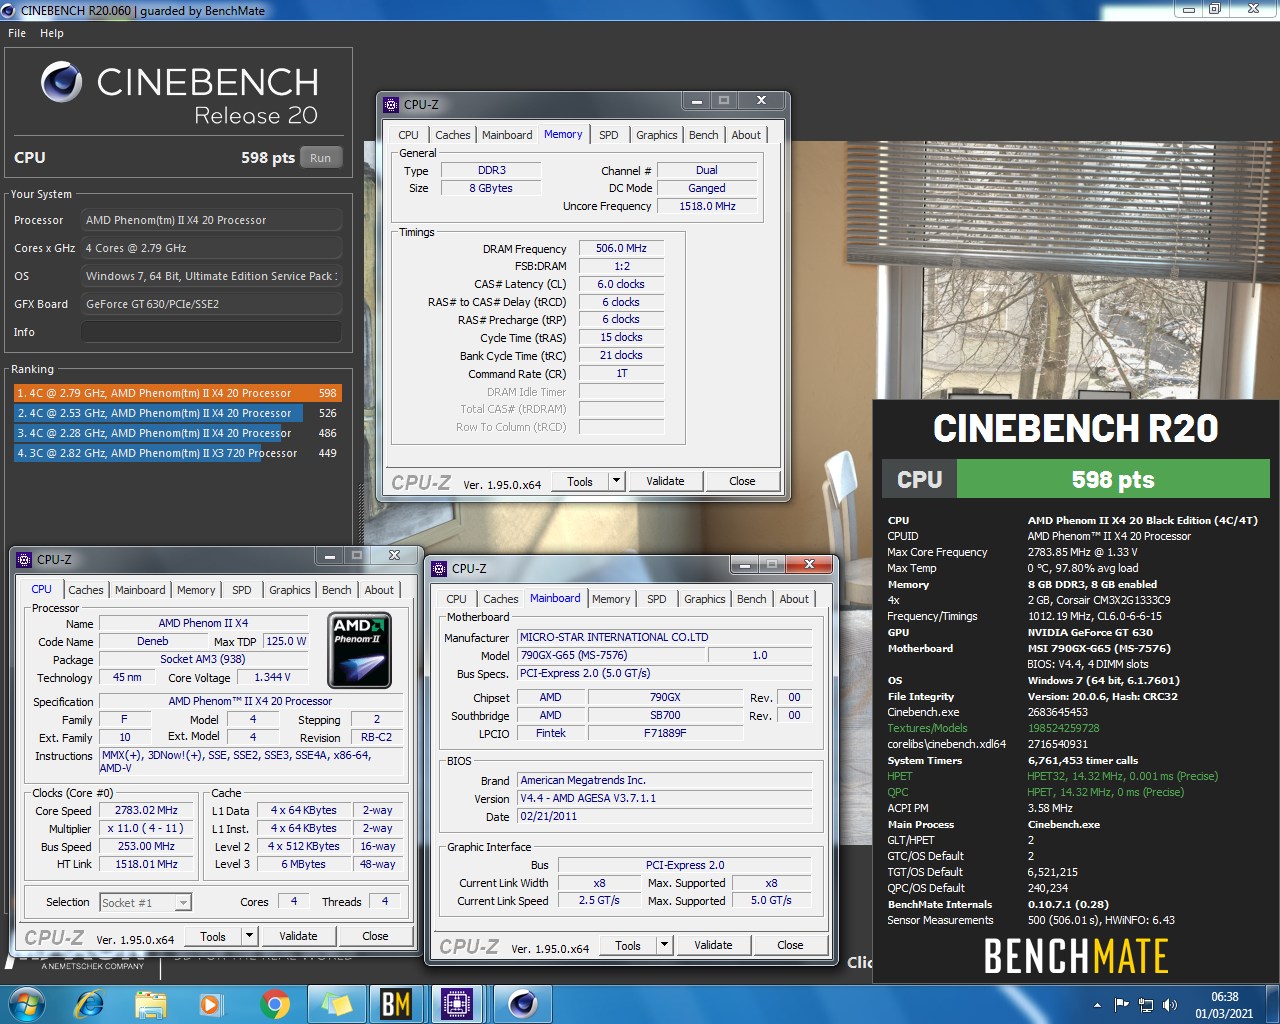Click Validate in the CPU window
Screen dimensions: 1280x1024
298,936
